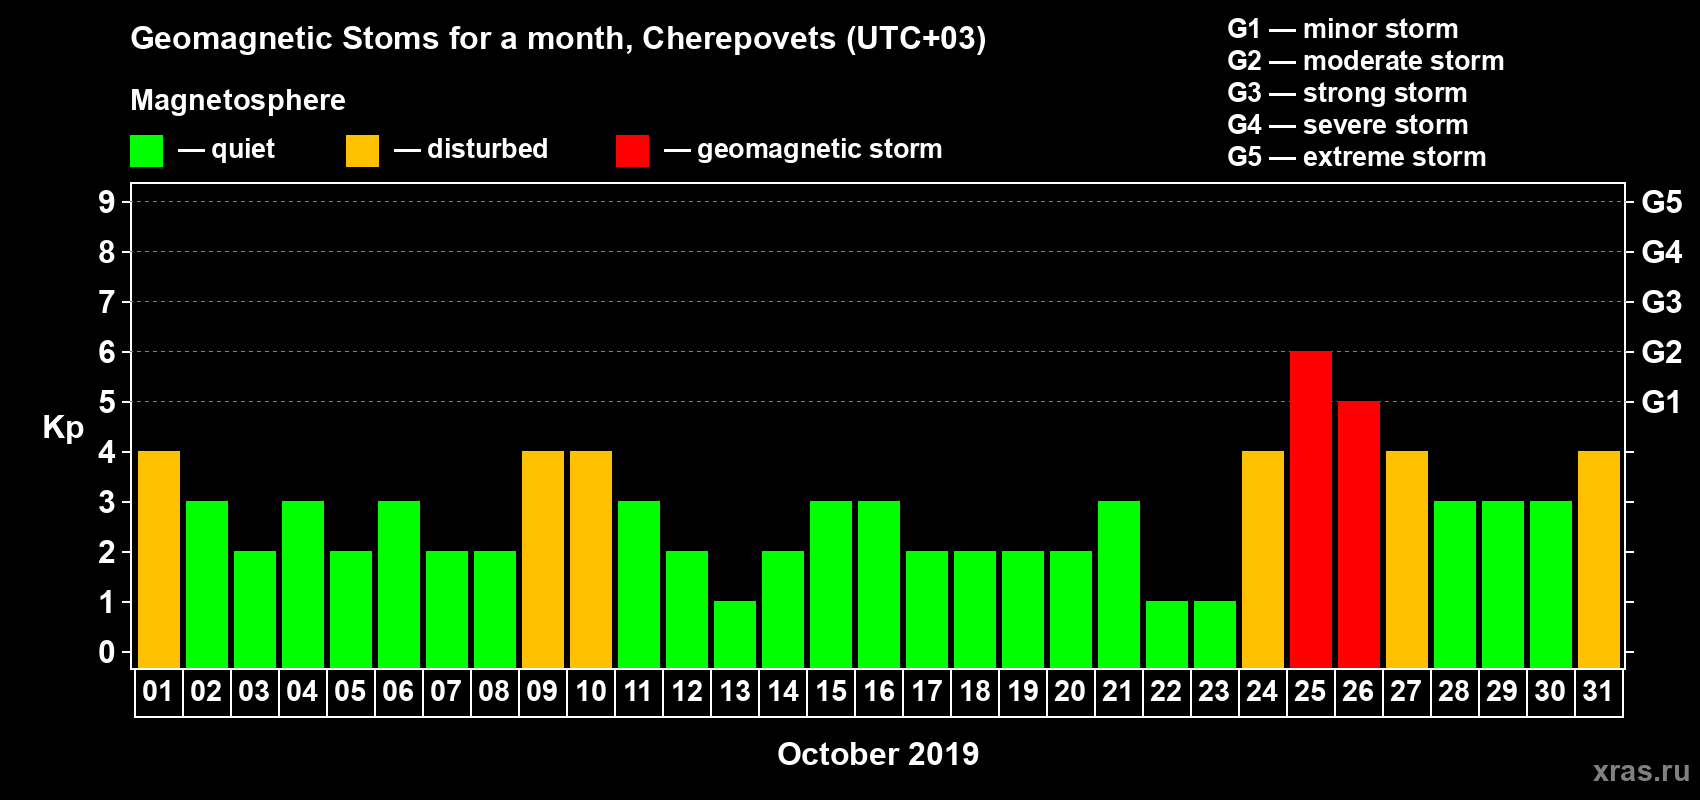Image resolution: width=1700 pixels, height=800 pixels.
Task: Select the red bar for October 26
Action: click(1358, 535)
